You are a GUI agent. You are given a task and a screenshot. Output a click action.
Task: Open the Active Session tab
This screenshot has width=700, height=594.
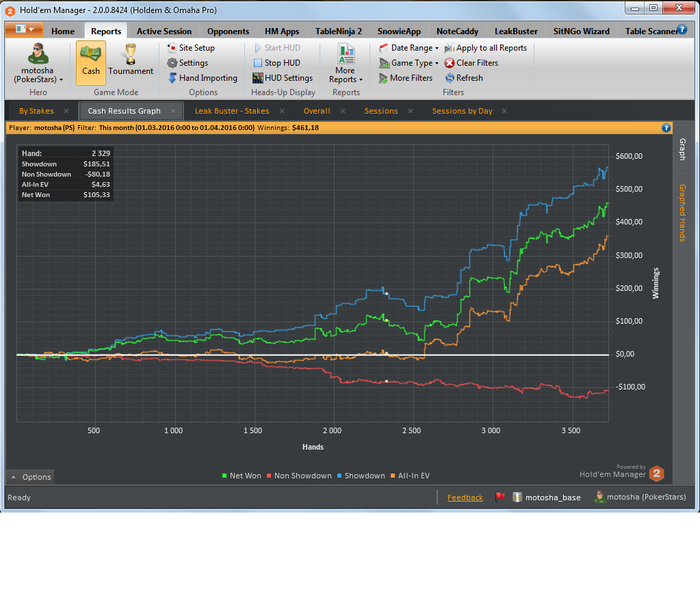click(x=164, y=31)
